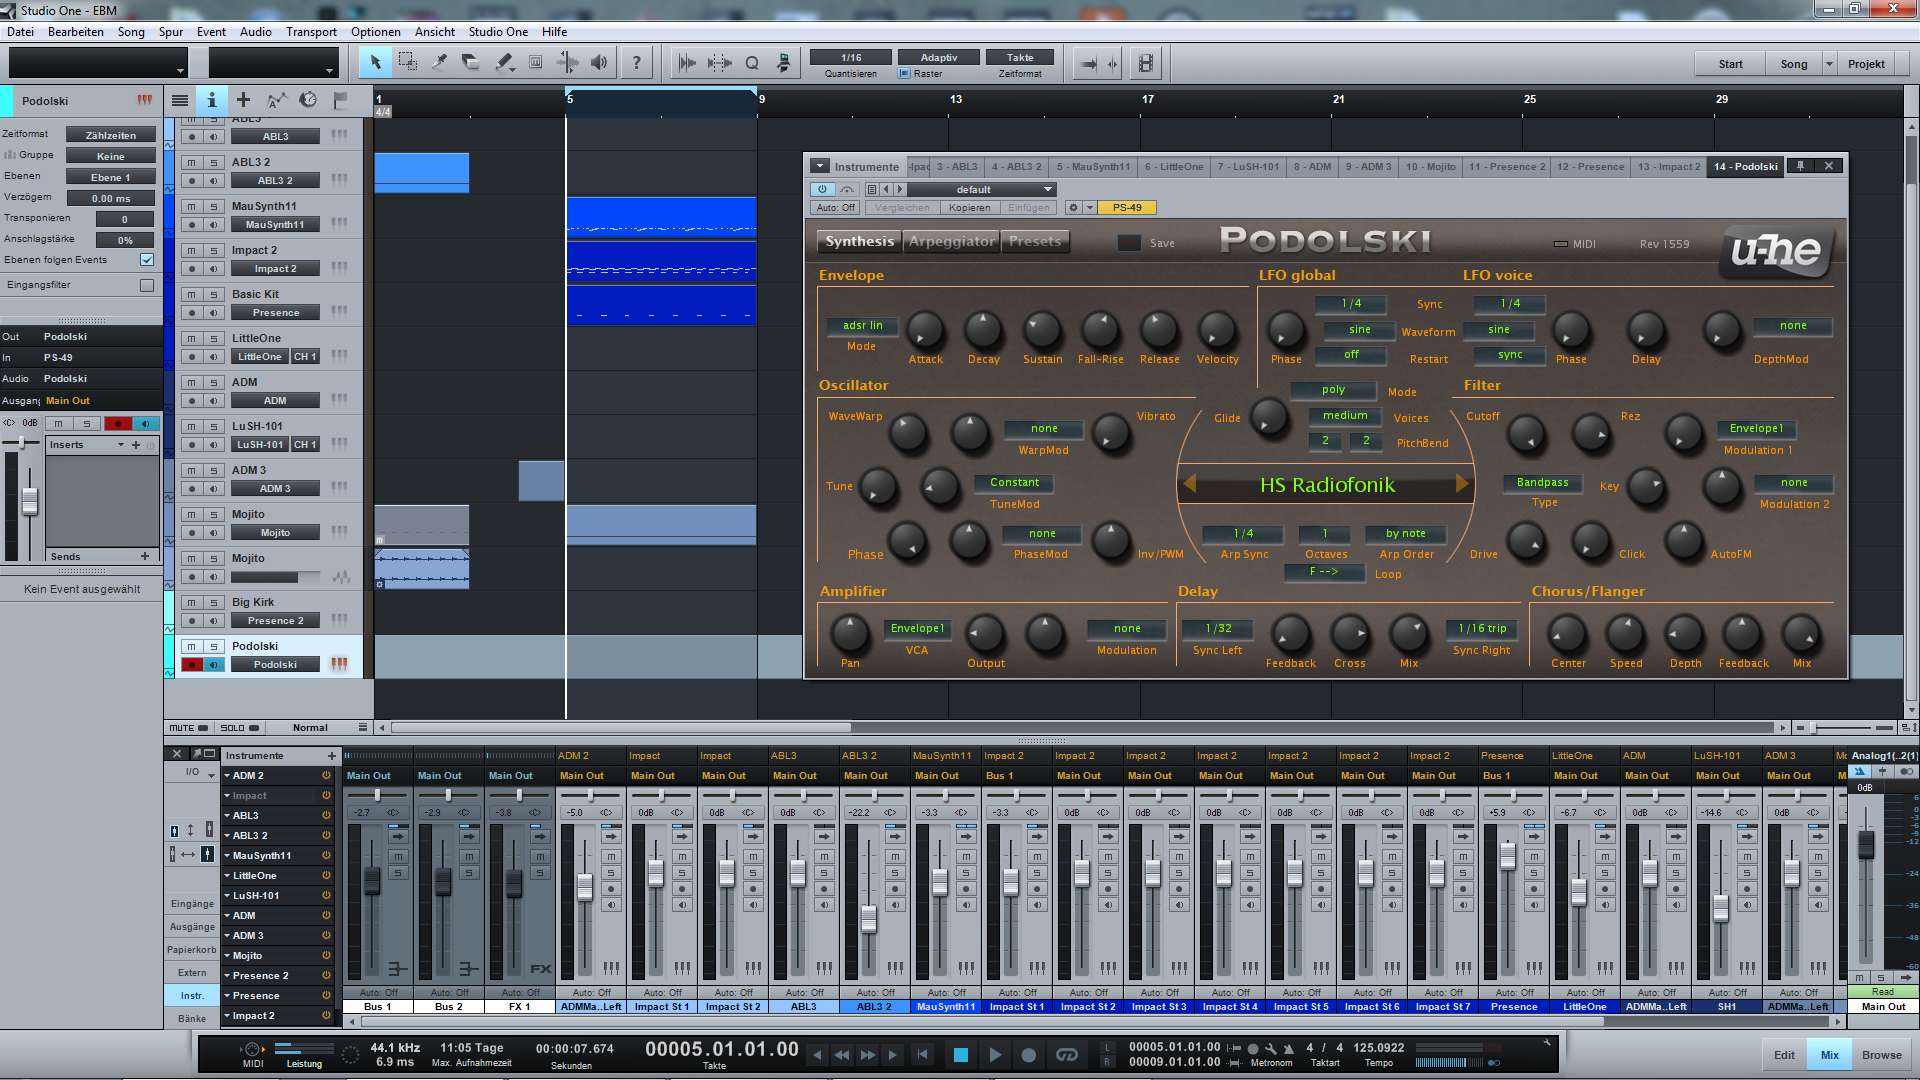The height and width of the screenshot is (1080, 1920).
Task: Expand the Inserts section menu
Action: point(121,444)
